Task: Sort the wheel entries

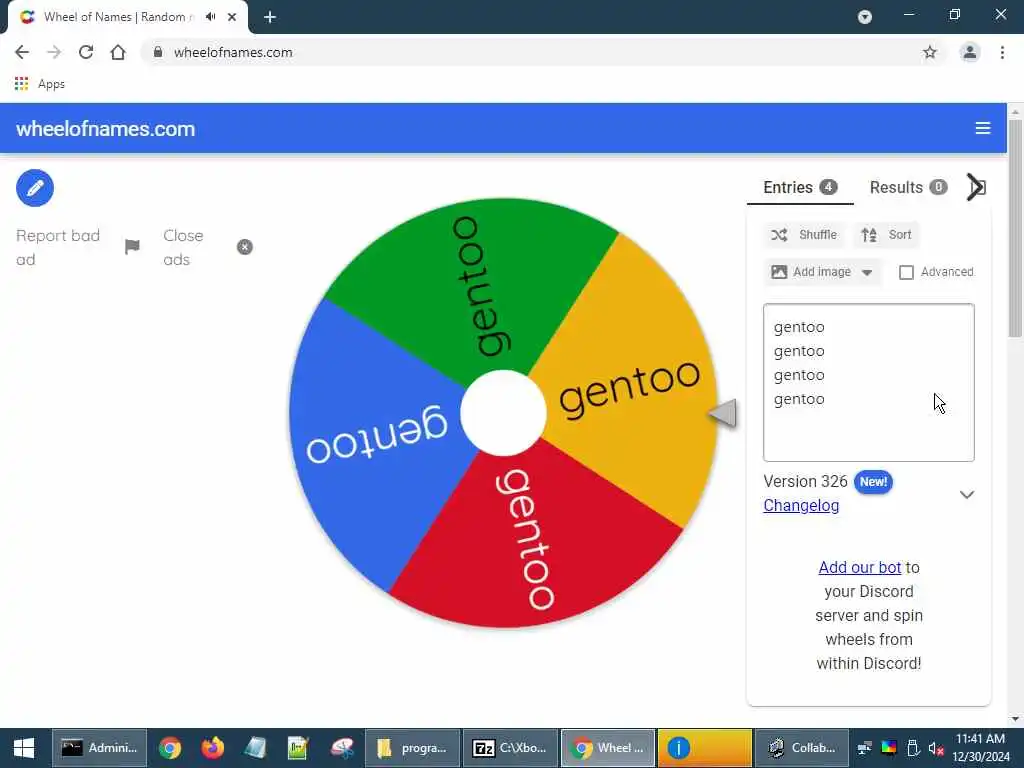Action: point(887,234)
